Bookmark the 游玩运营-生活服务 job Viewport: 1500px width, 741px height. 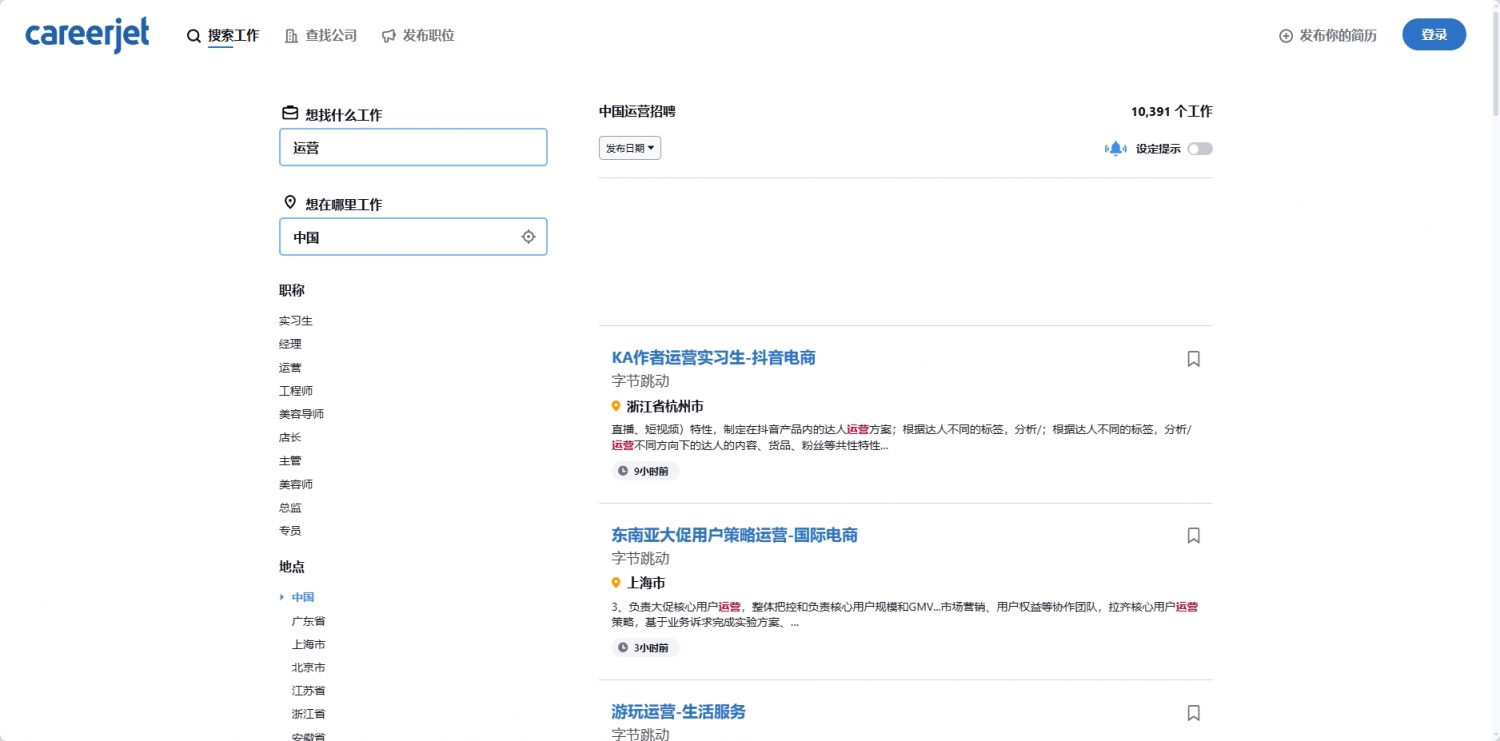click(1193, 713)
